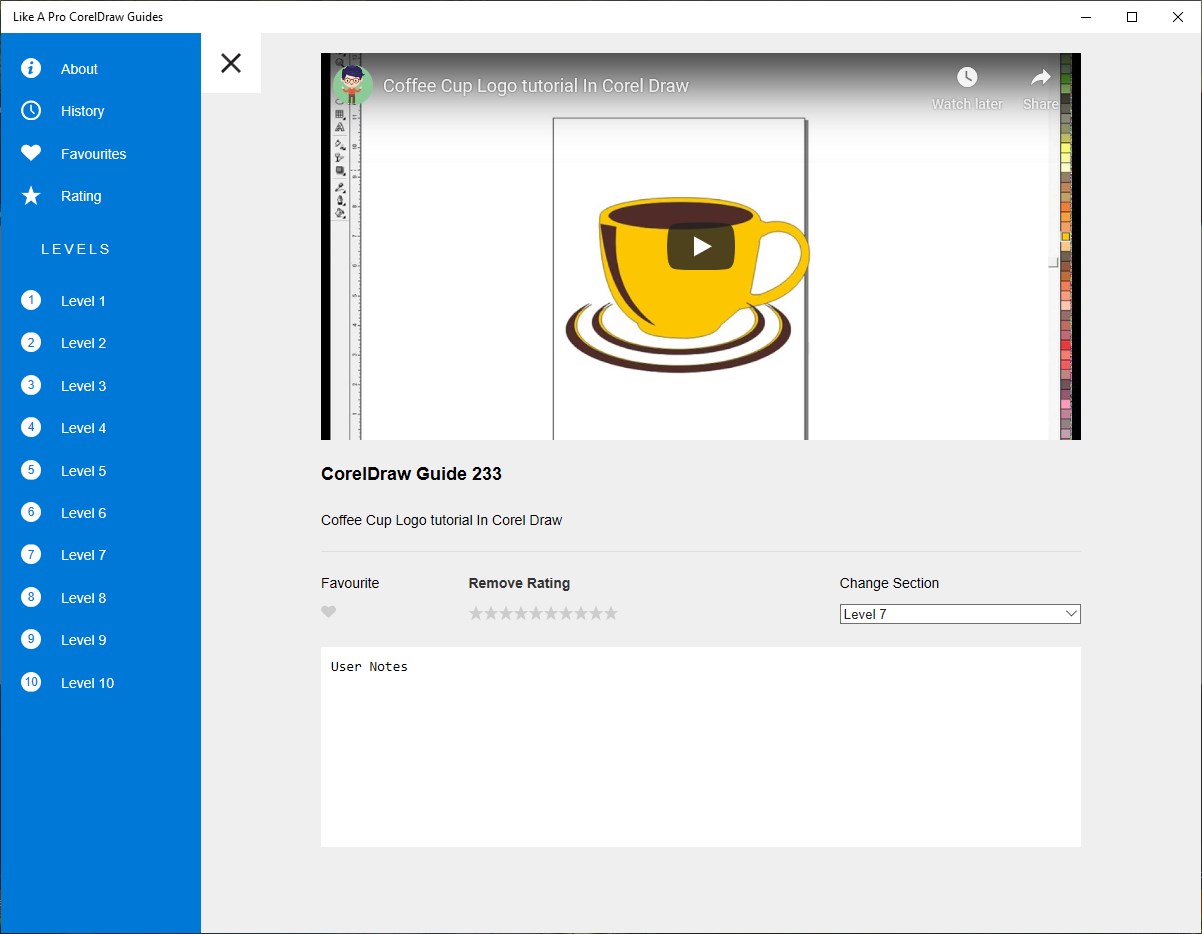The image size is (1202, 934).
Task: Click the Share arrow on video
Action: [x=1041, y=78]
